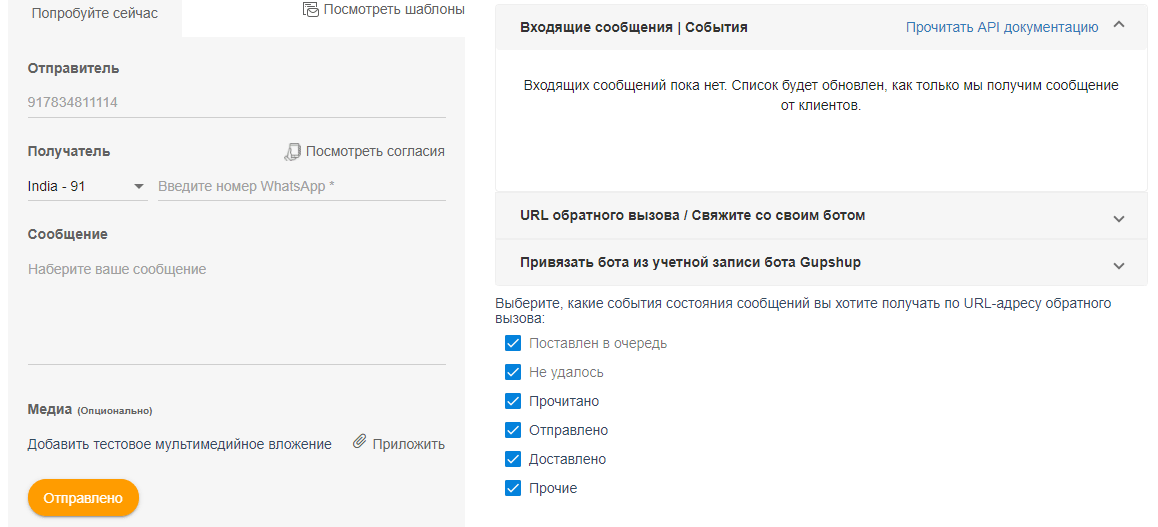Viewport: 1158px width, 527px height.
Task: Focus the WhatsApp number input field
Action: pos(302,187)
